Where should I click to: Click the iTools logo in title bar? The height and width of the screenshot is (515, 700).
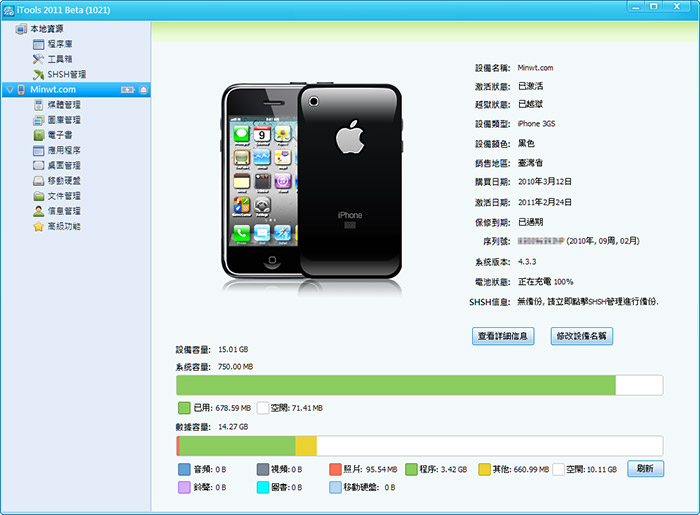[x=8, y=10]
